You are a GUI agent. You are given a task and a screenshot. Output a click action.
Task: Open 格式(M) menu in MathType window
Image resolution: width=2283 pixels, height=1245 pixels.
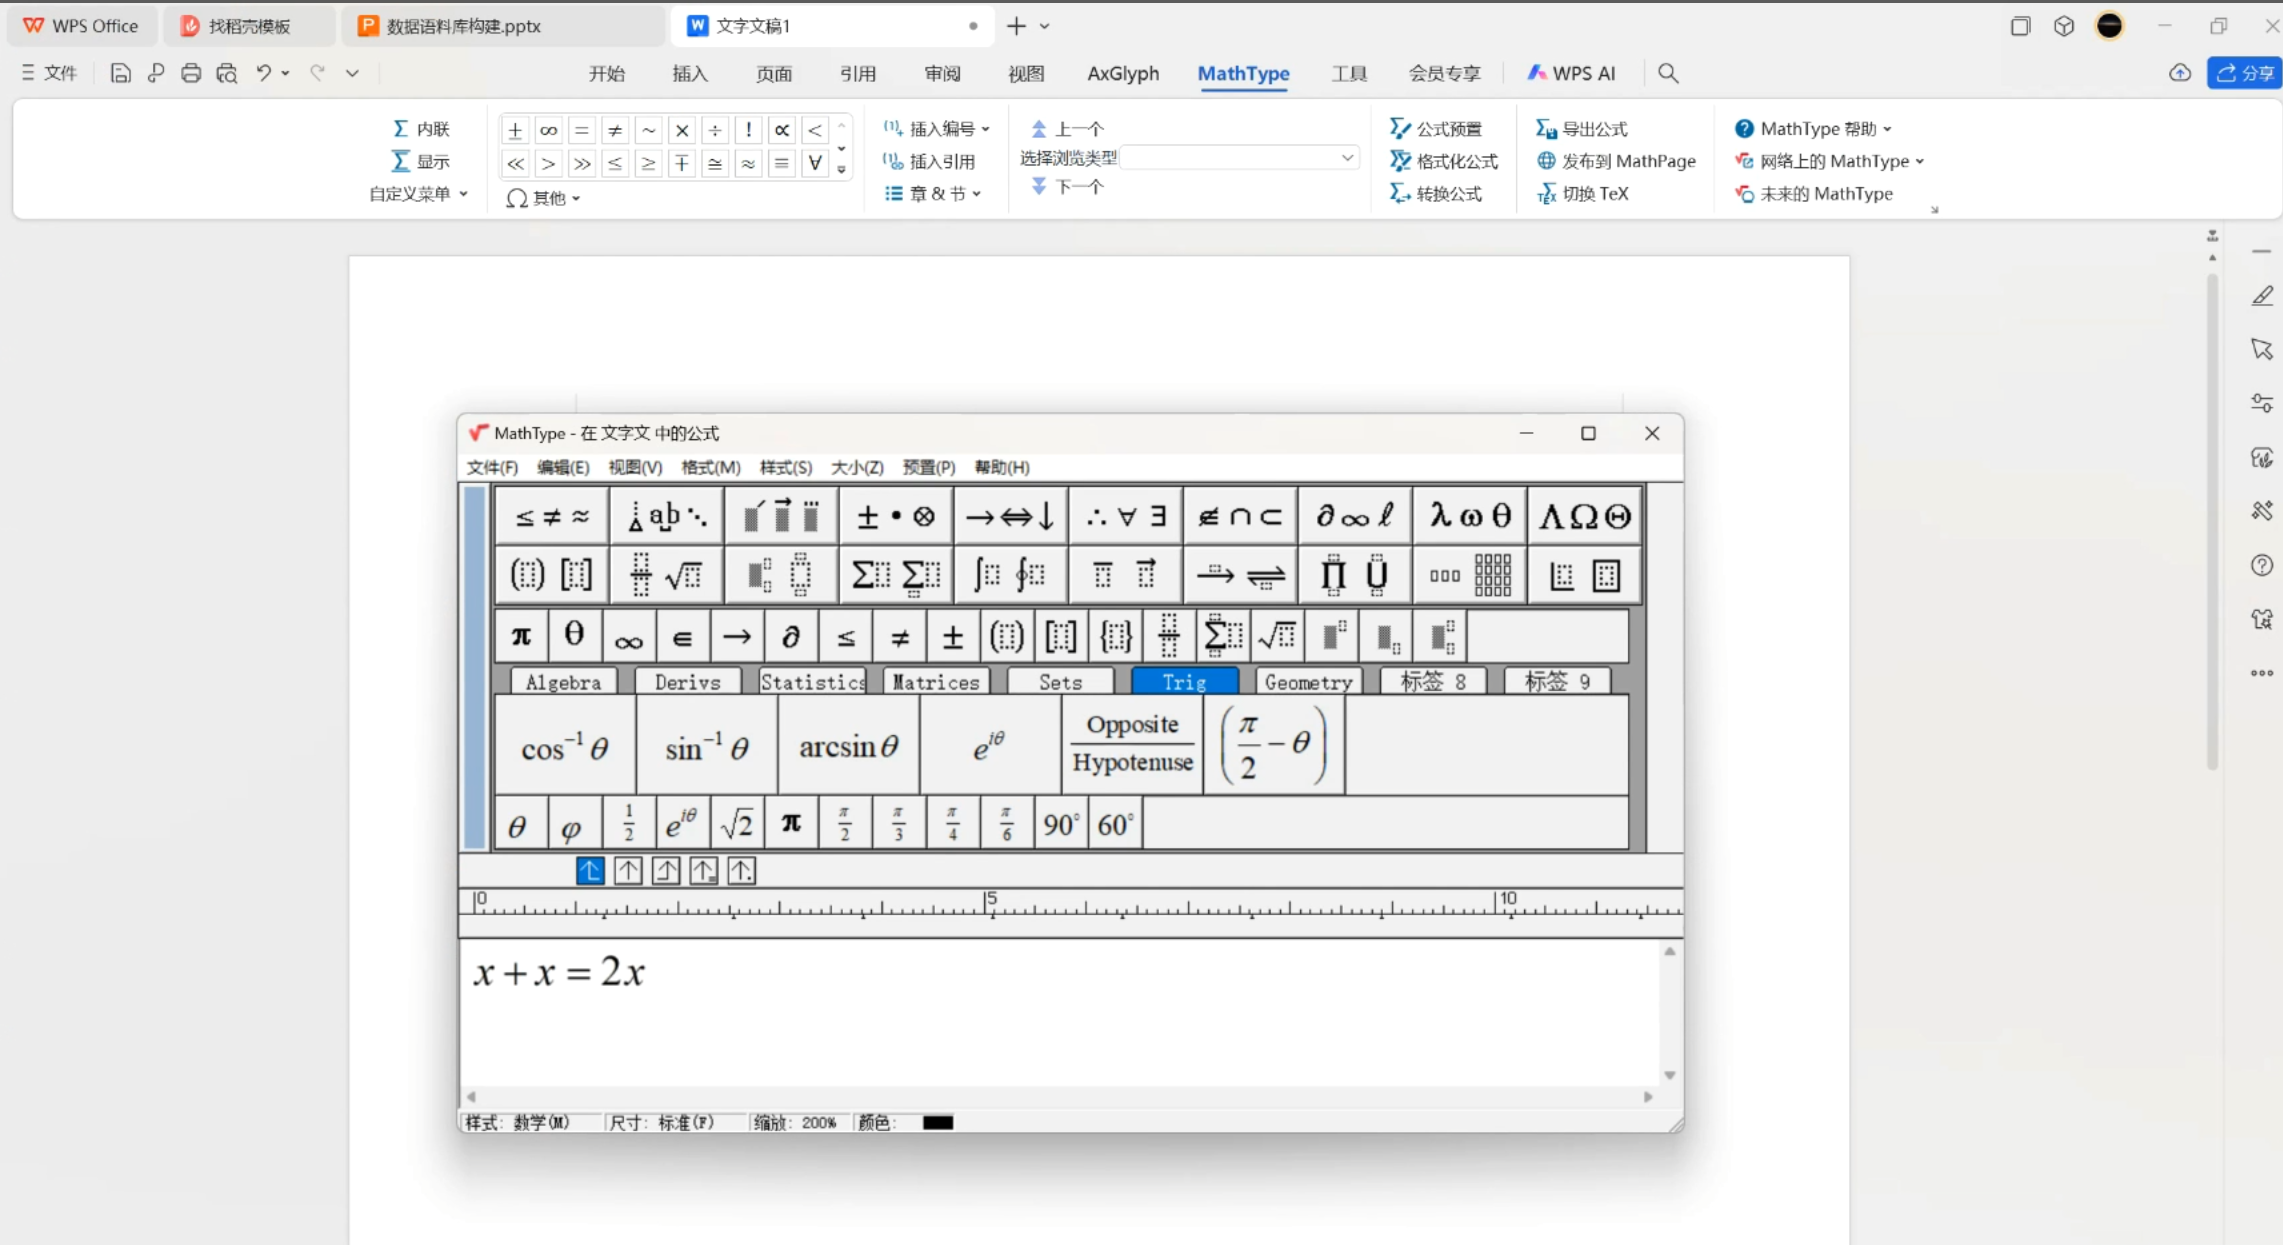click(710, 467)
